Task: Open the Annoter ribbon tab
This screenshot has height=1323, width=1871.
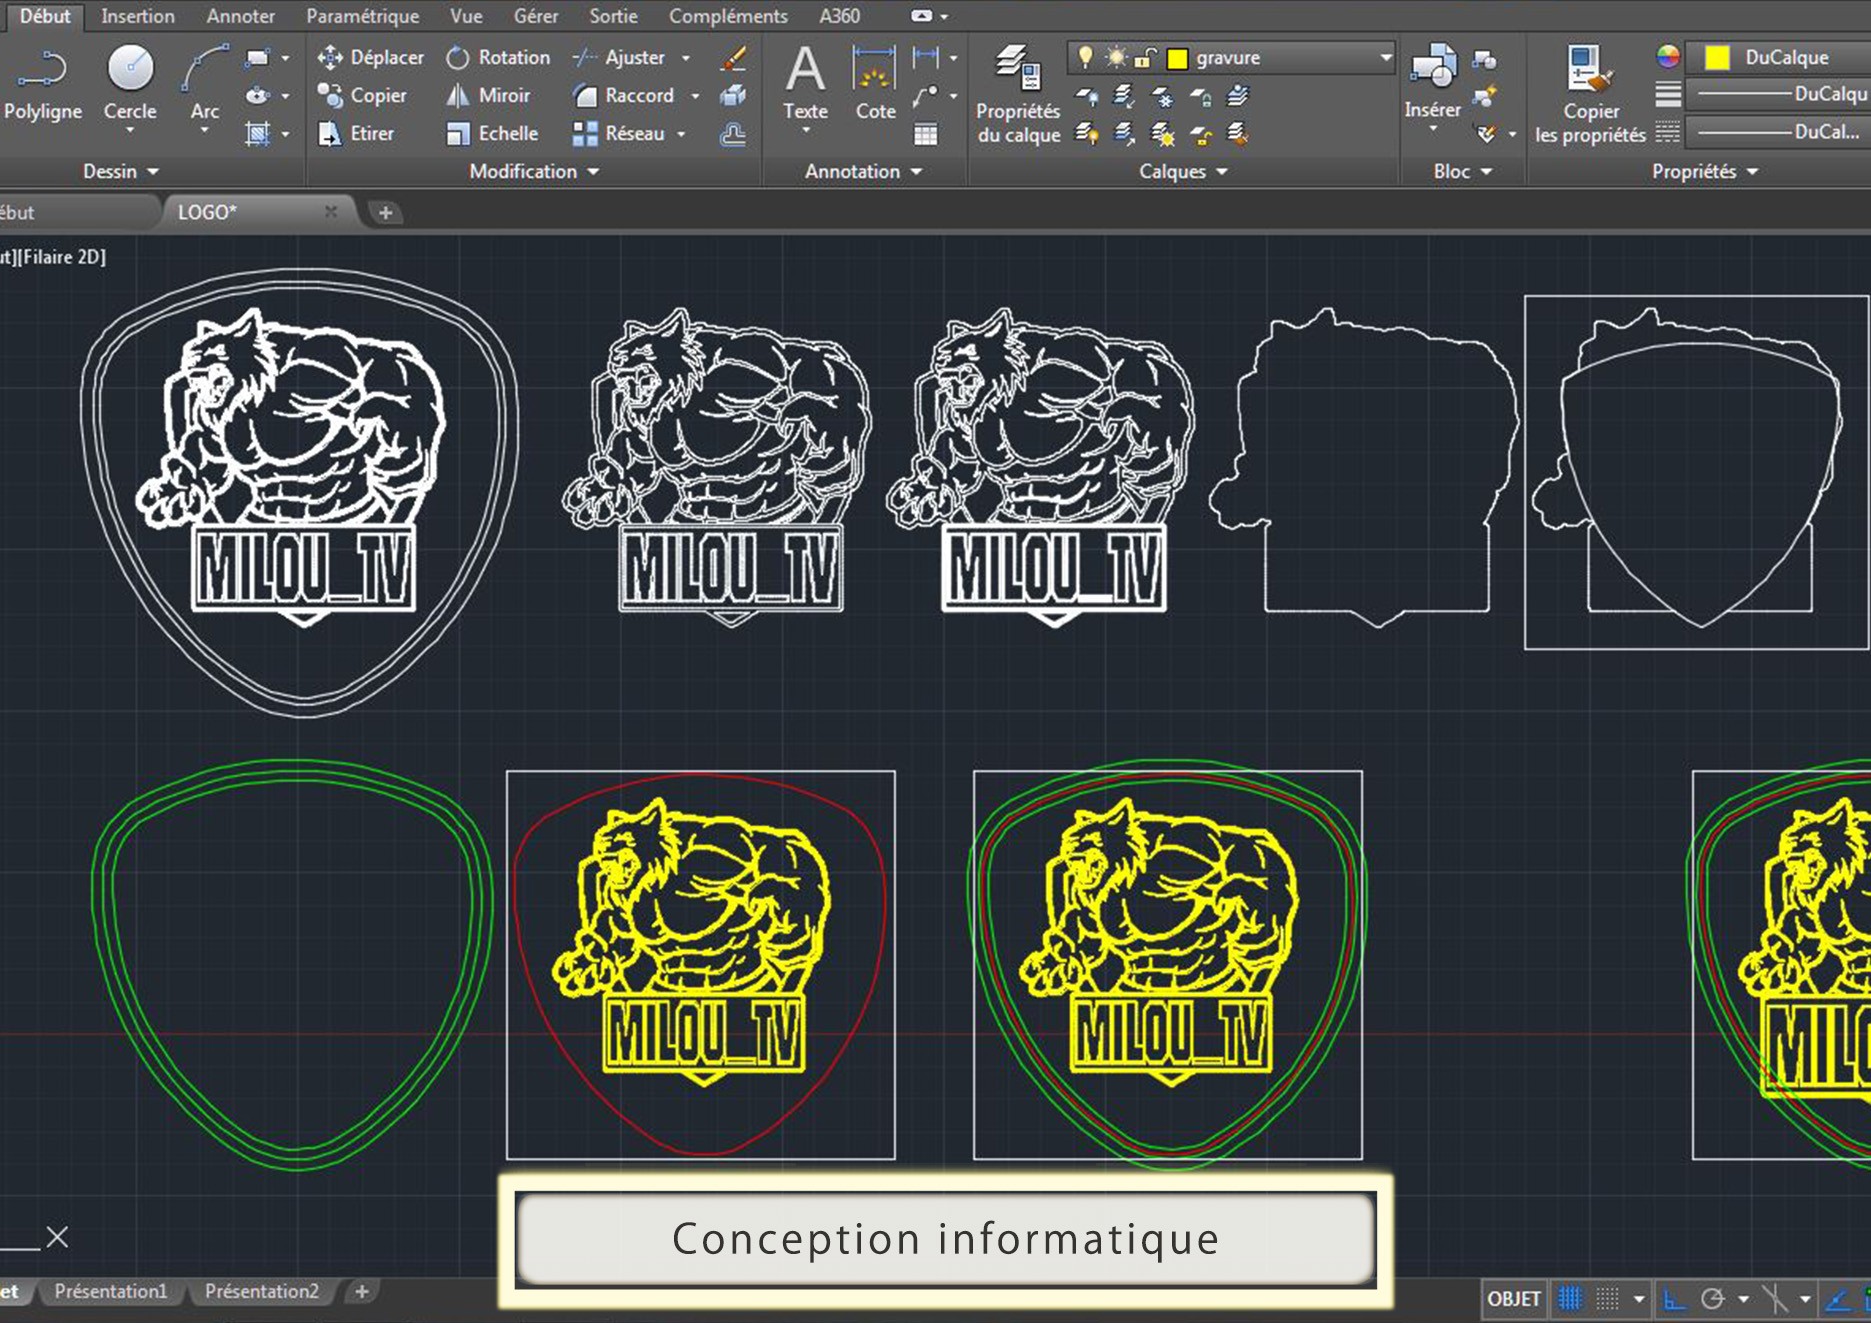Action: (240, 16)
